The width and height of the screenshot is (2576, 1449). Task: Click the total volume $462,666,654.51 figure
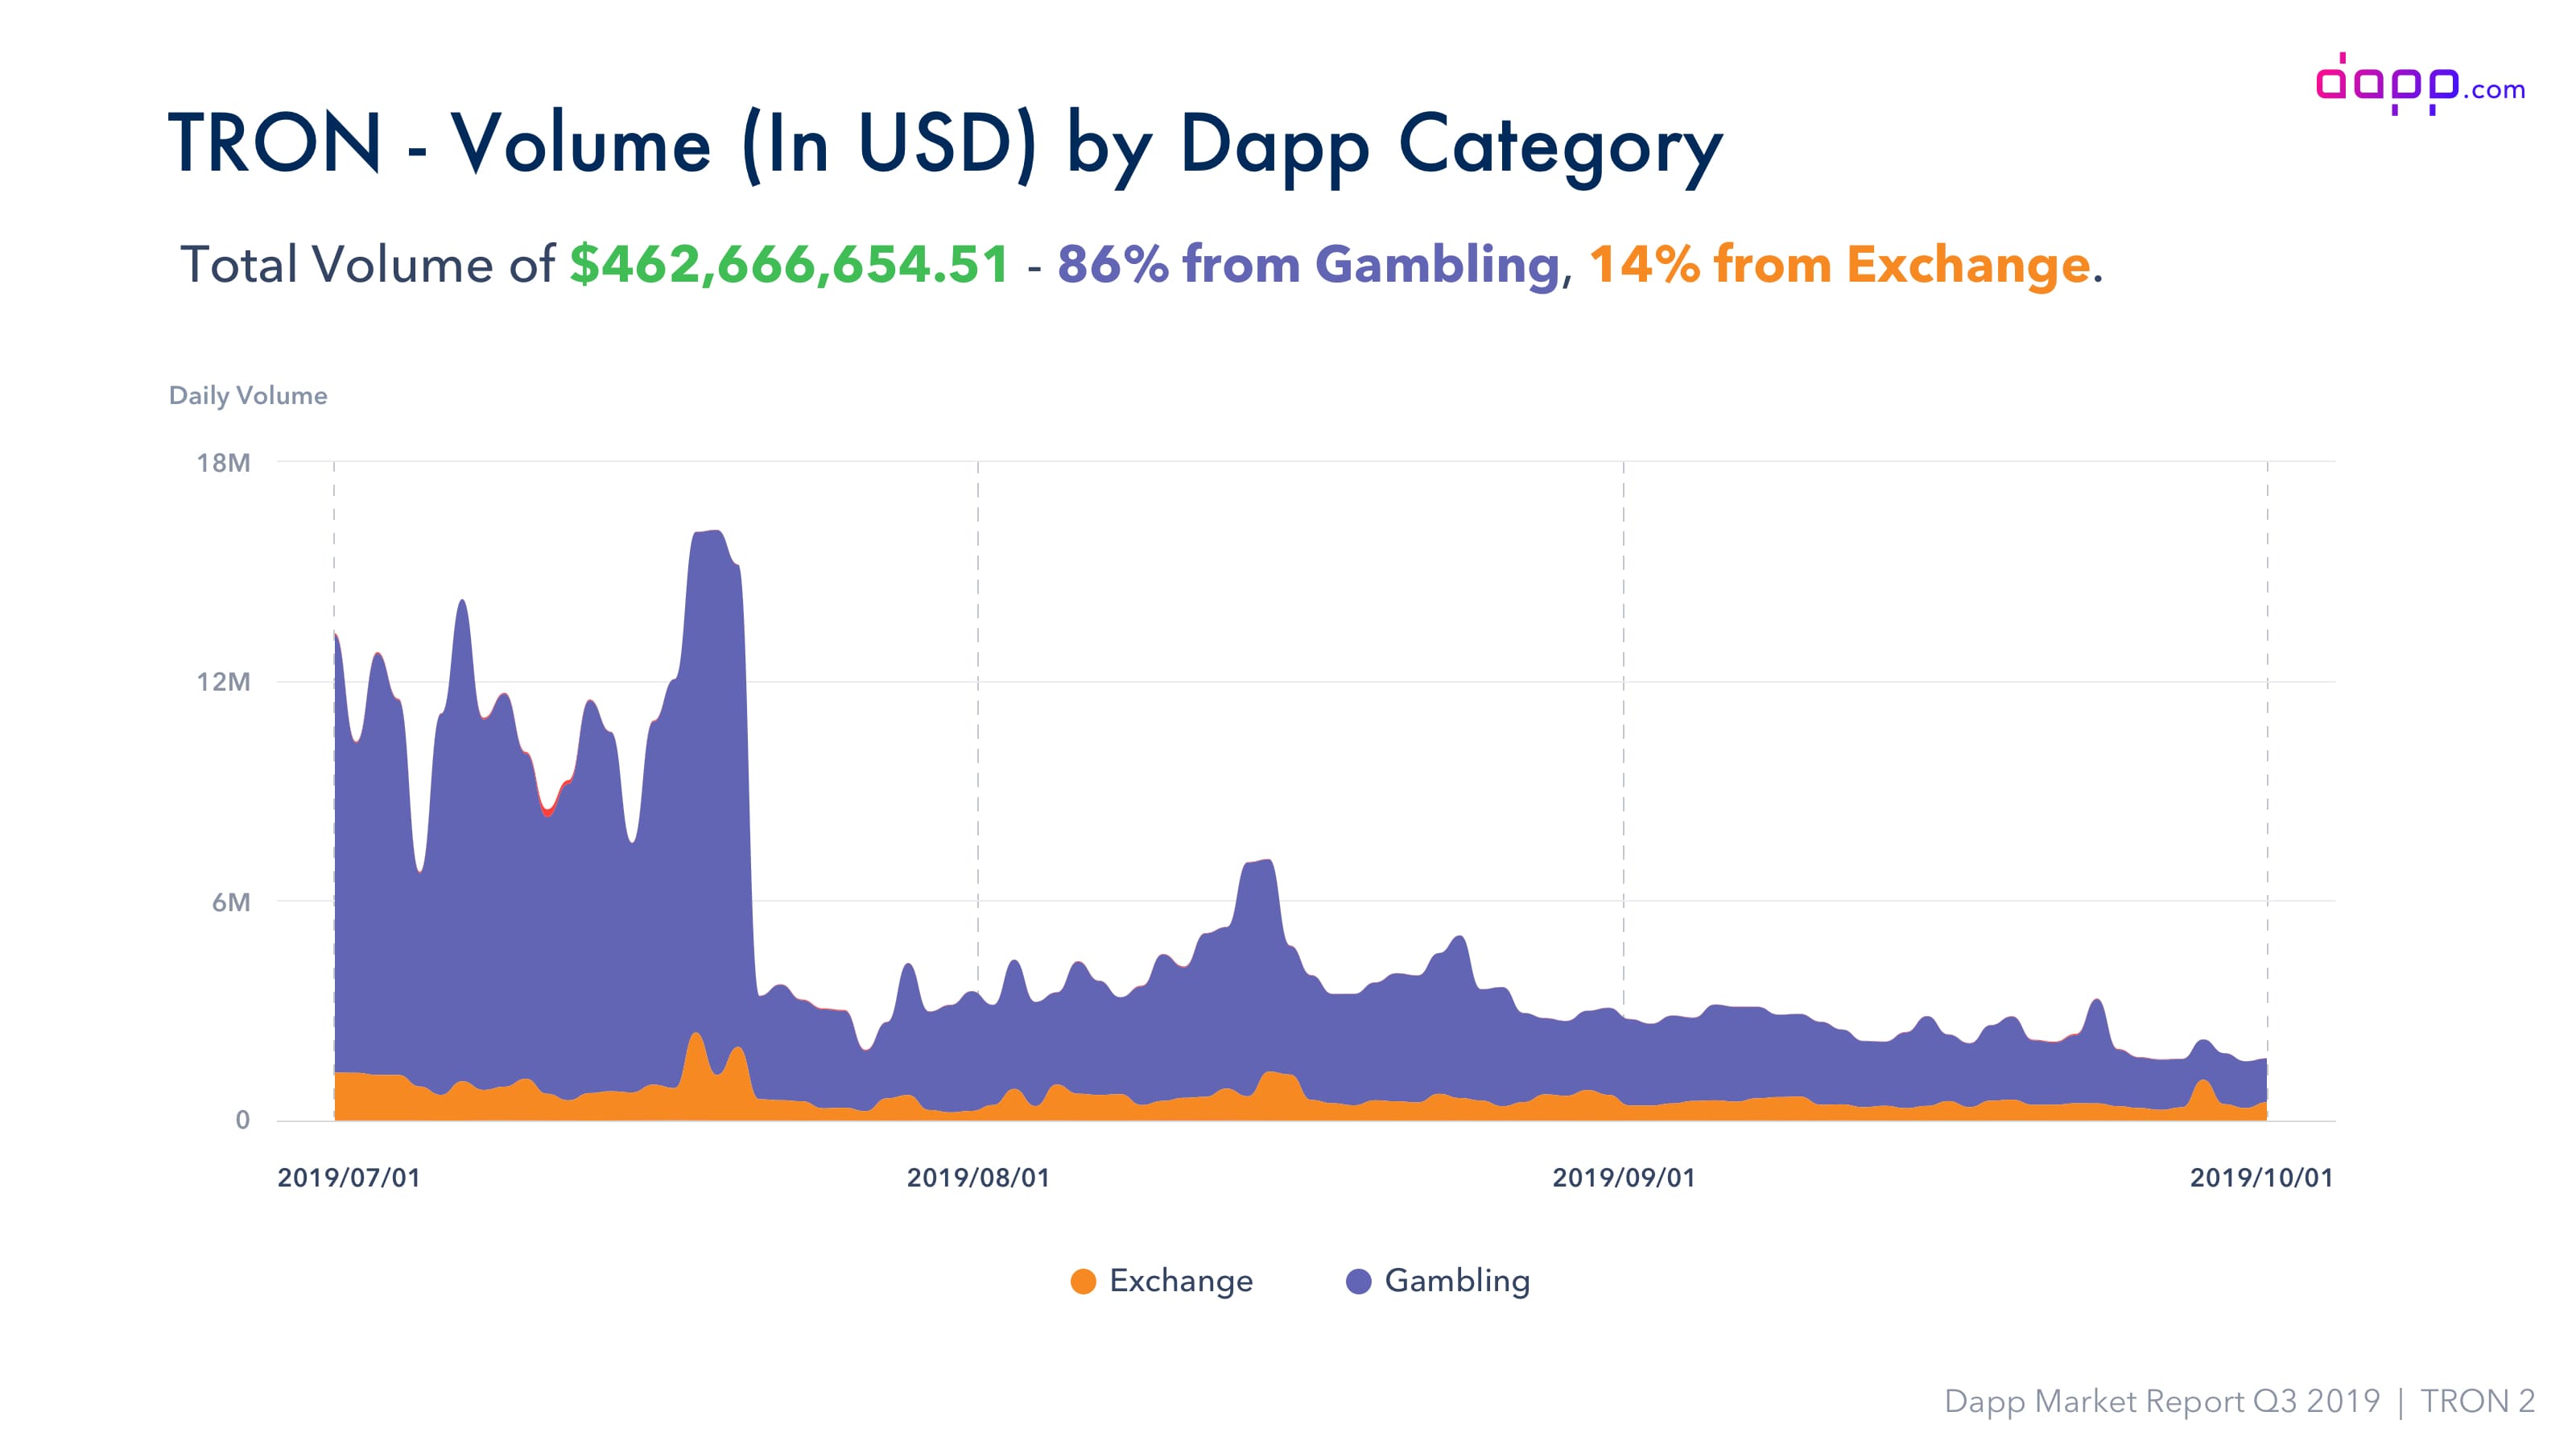pyautogui.click(x=789, y=264)
